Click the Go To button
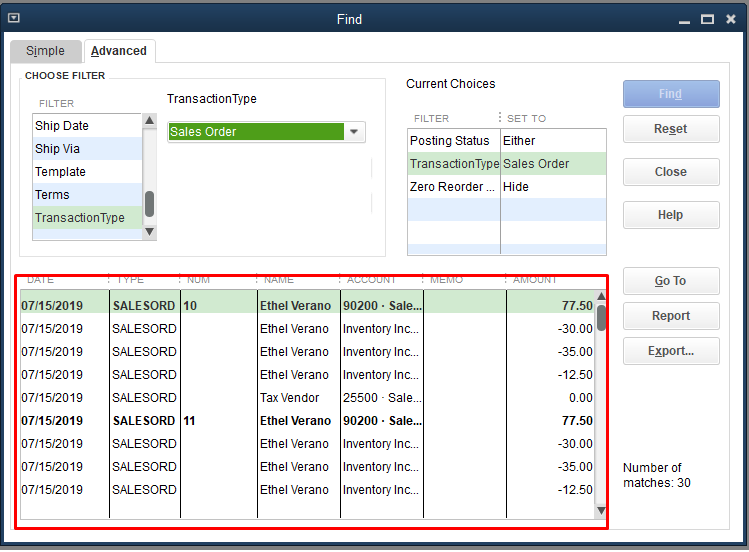 (x=671, y=281)
